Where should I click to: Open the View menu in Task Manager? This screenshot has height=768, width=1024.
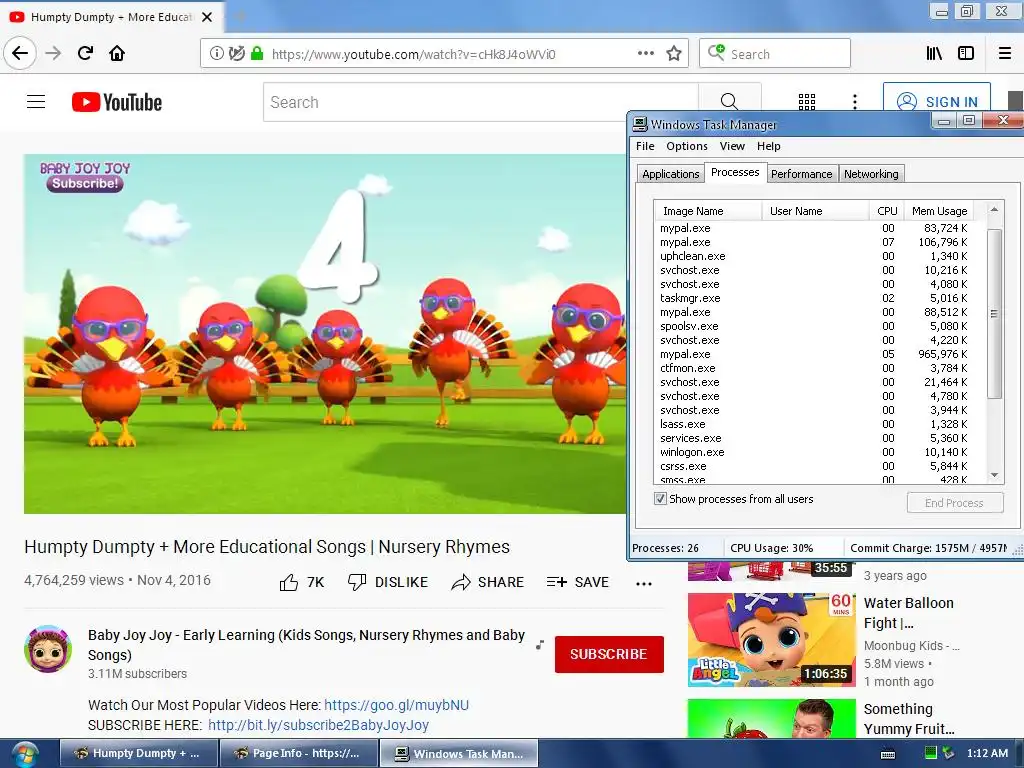coord(732,146)
